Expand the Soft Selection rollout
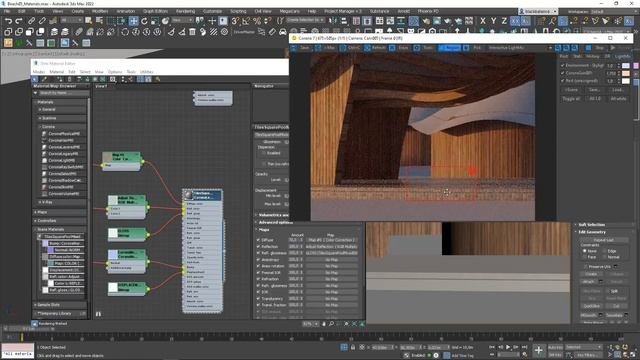The height and width of the screenshot is (360, 640). [605, 225]
